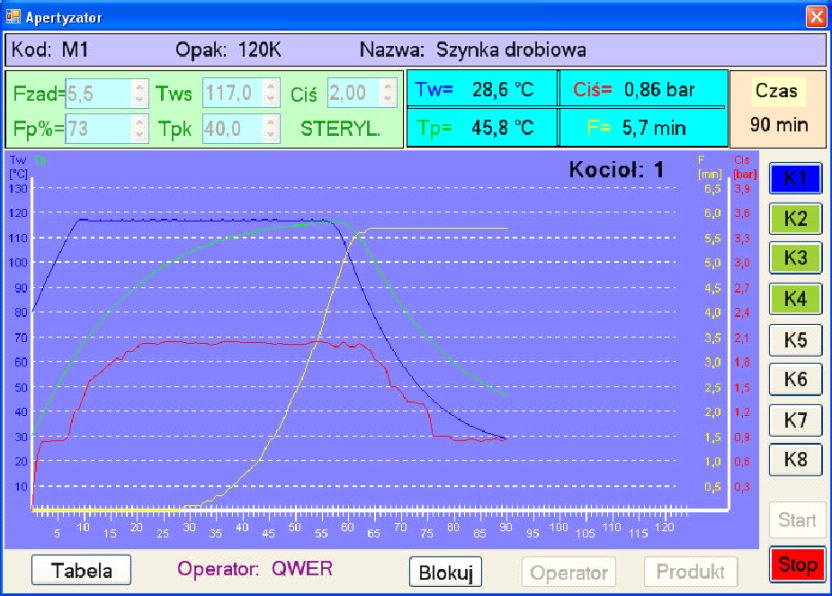Select boiler K7 button
This screenshot has height=596, width=832.
[x=795, y=420]
